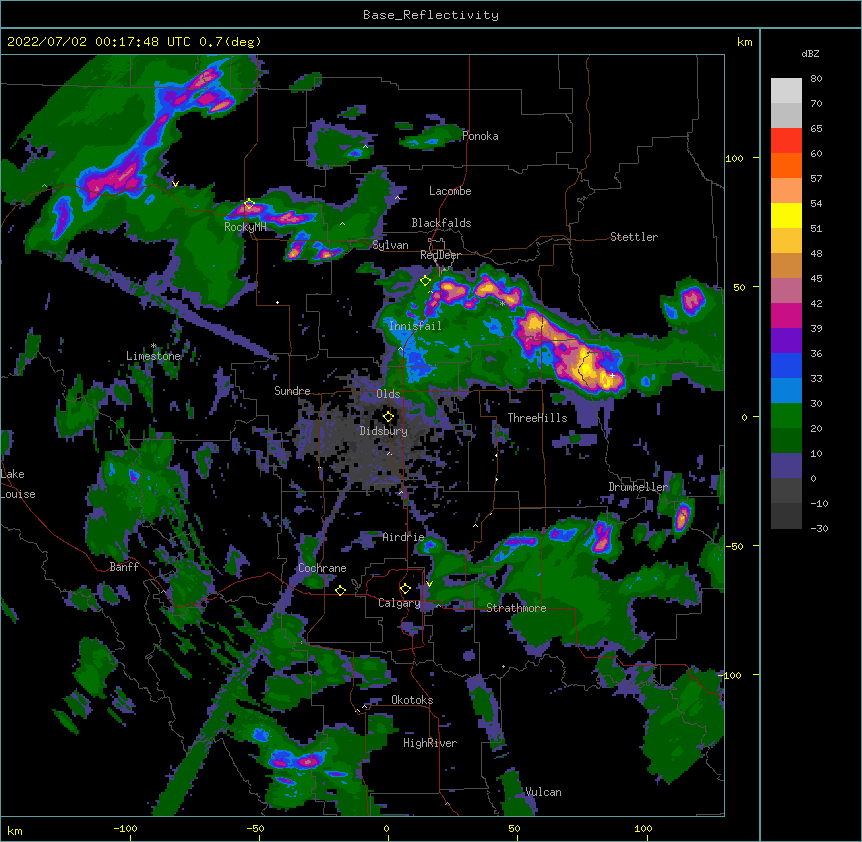Click the km unit label at the bottom left

[15, 831]
